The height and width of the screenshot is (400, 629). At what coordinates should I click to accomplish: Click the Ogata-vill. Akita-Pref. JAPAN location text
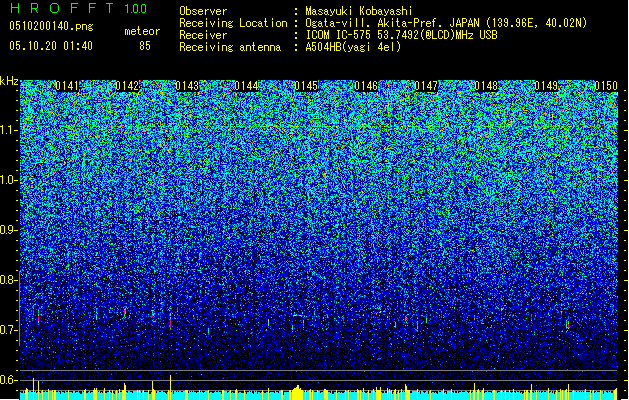(446, 23)
